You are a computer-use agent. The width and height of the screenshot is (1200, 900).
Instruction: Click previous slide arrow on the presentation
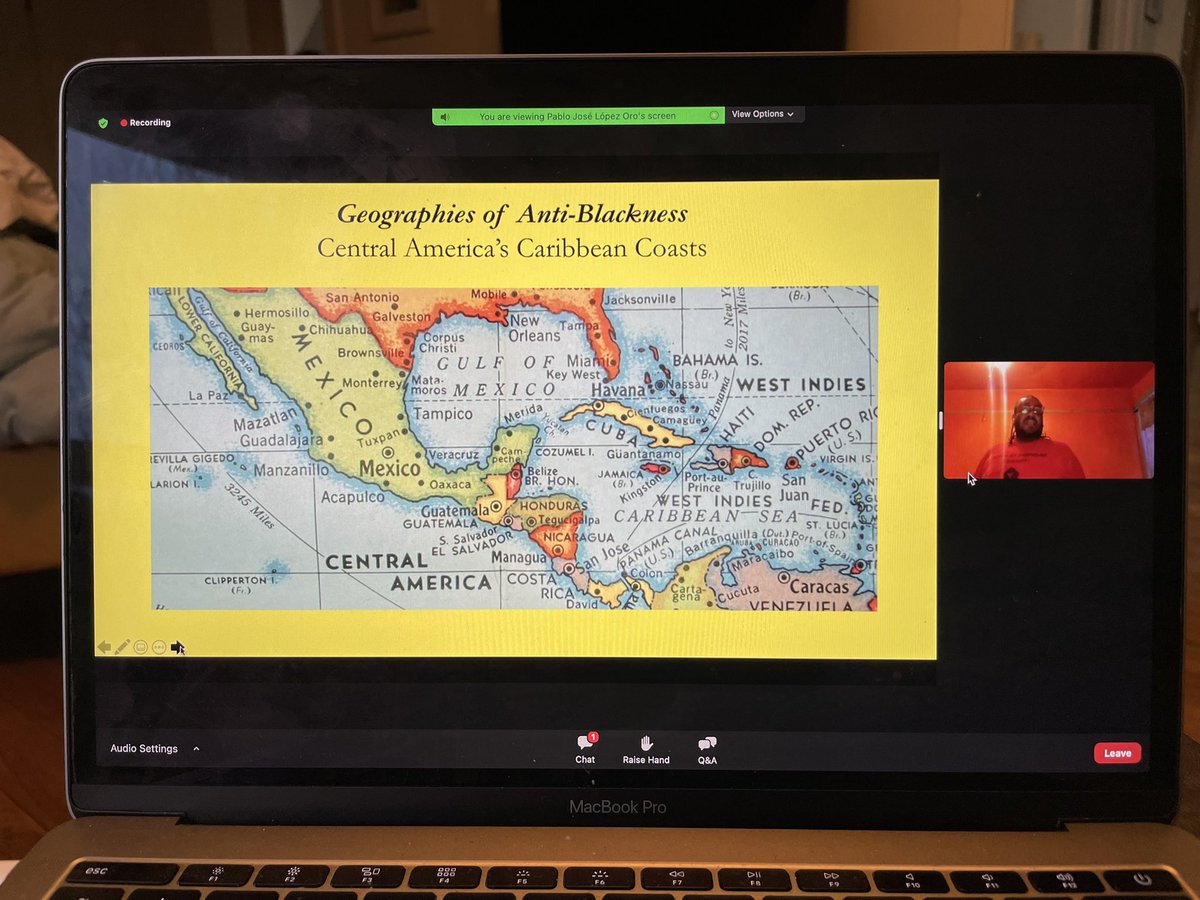[104, 648]
